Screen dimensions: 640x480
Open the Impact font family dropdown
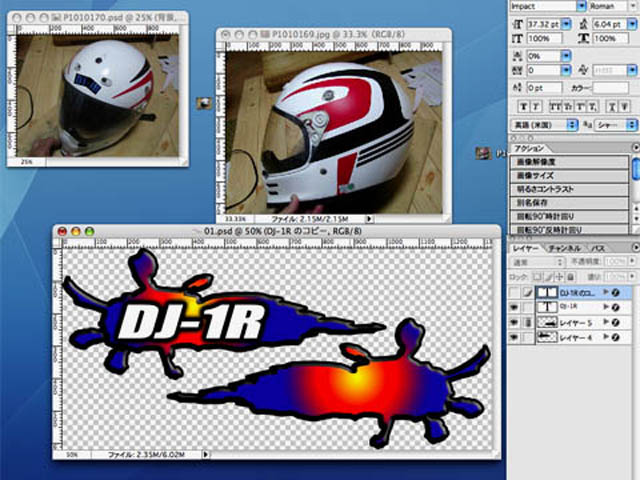coord(581,6)
